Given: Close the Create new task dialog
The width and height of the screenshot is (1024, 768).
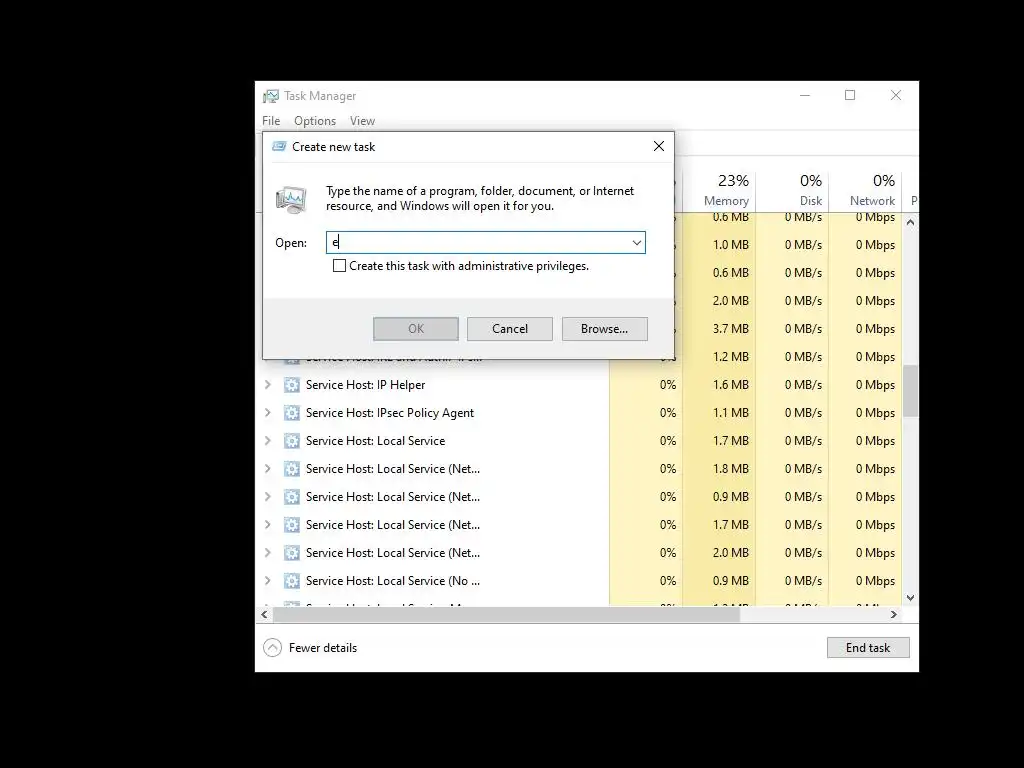Looking at the screenshot, I should [659, 146].
